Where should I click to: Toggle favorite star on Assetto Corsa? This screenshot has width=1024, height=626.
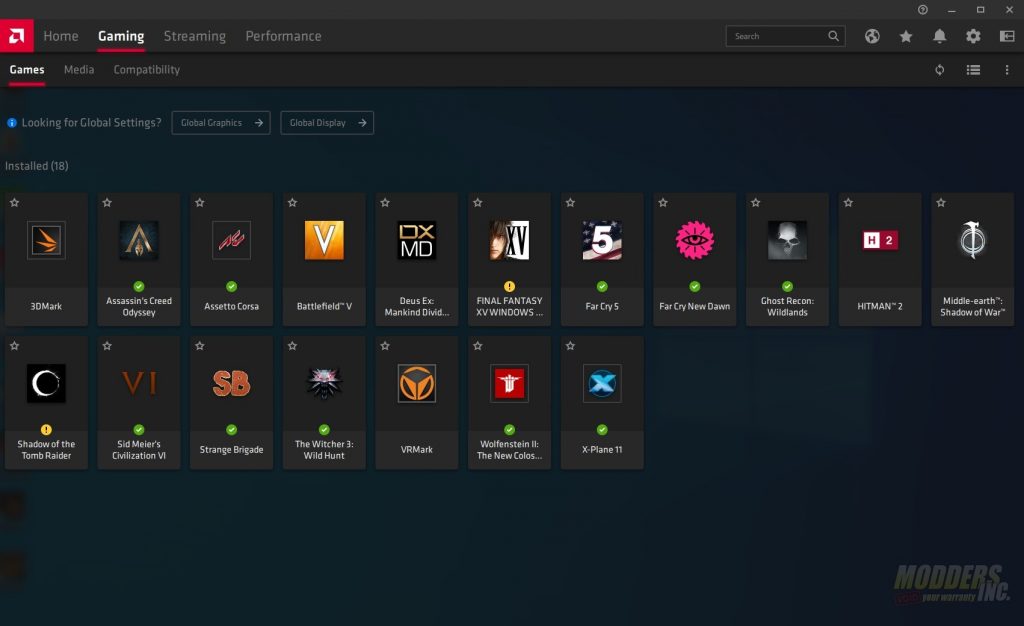(x=200, y=203)
